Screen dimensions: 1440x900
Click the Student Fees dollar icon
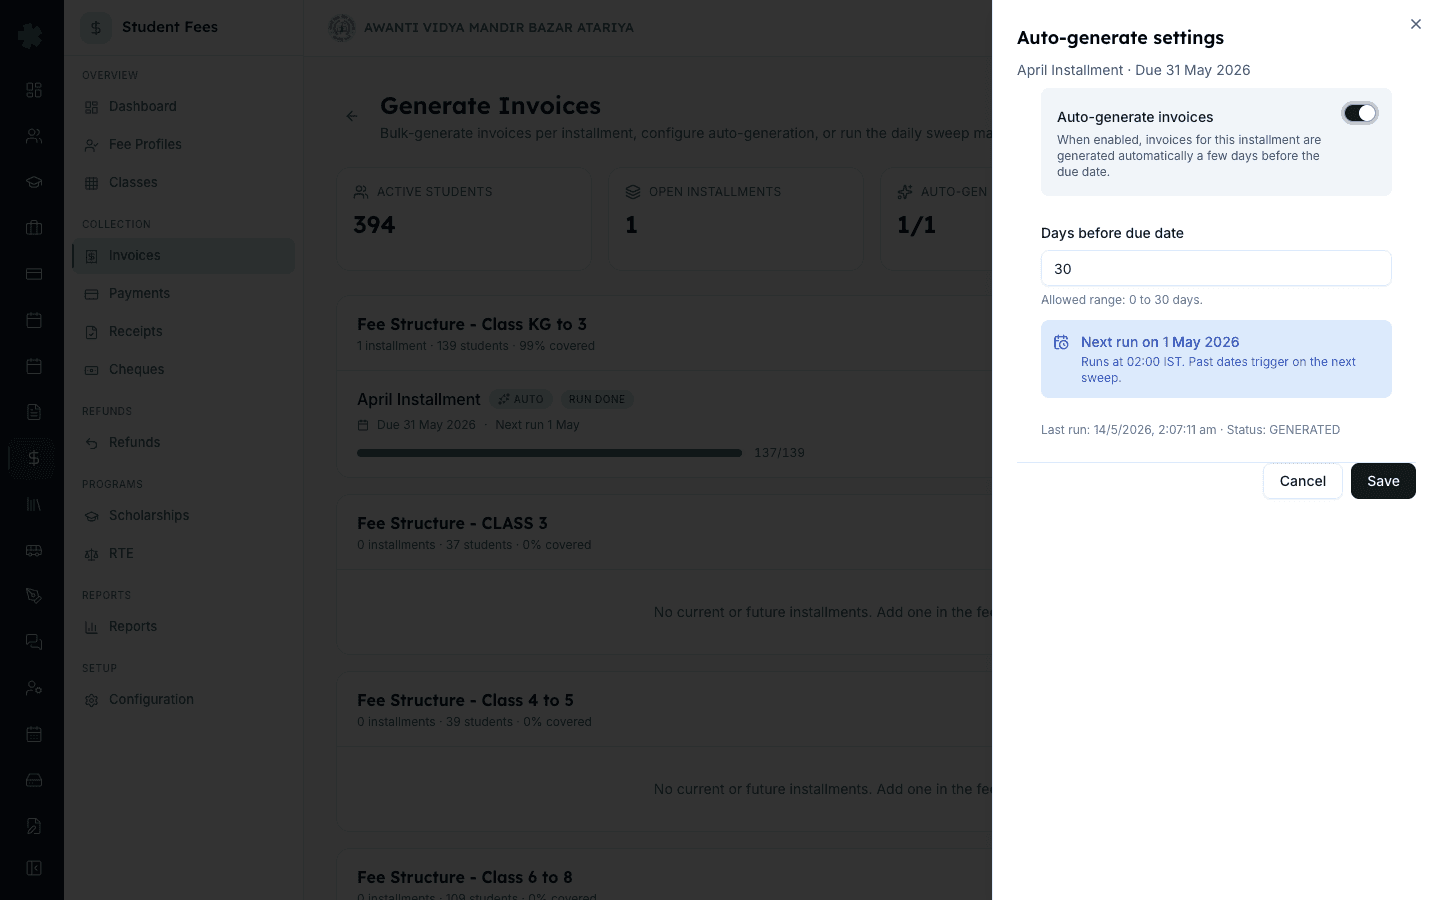pos(96,28)
